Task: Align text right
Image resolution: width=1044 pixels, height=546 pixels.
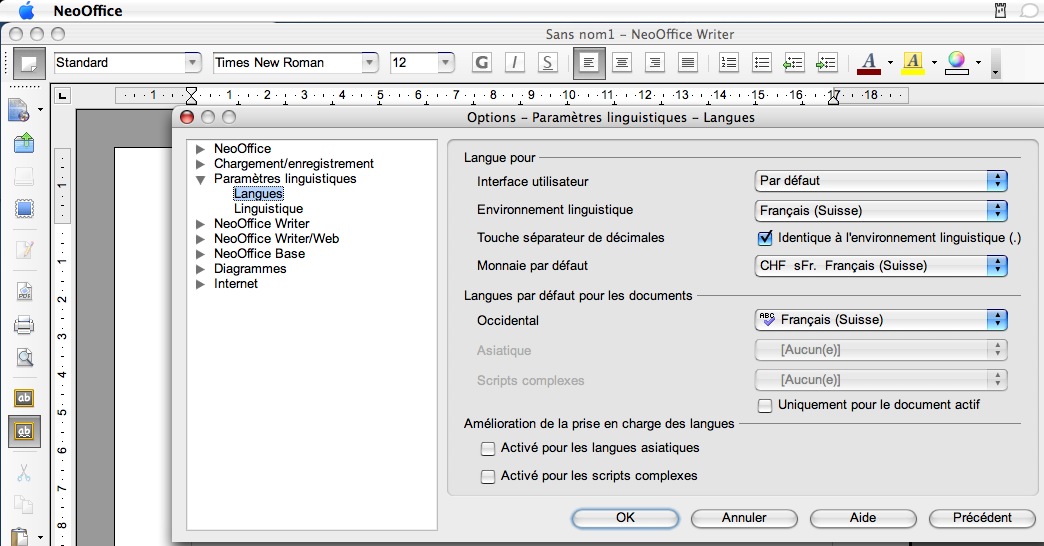Action: pos(654,63)
